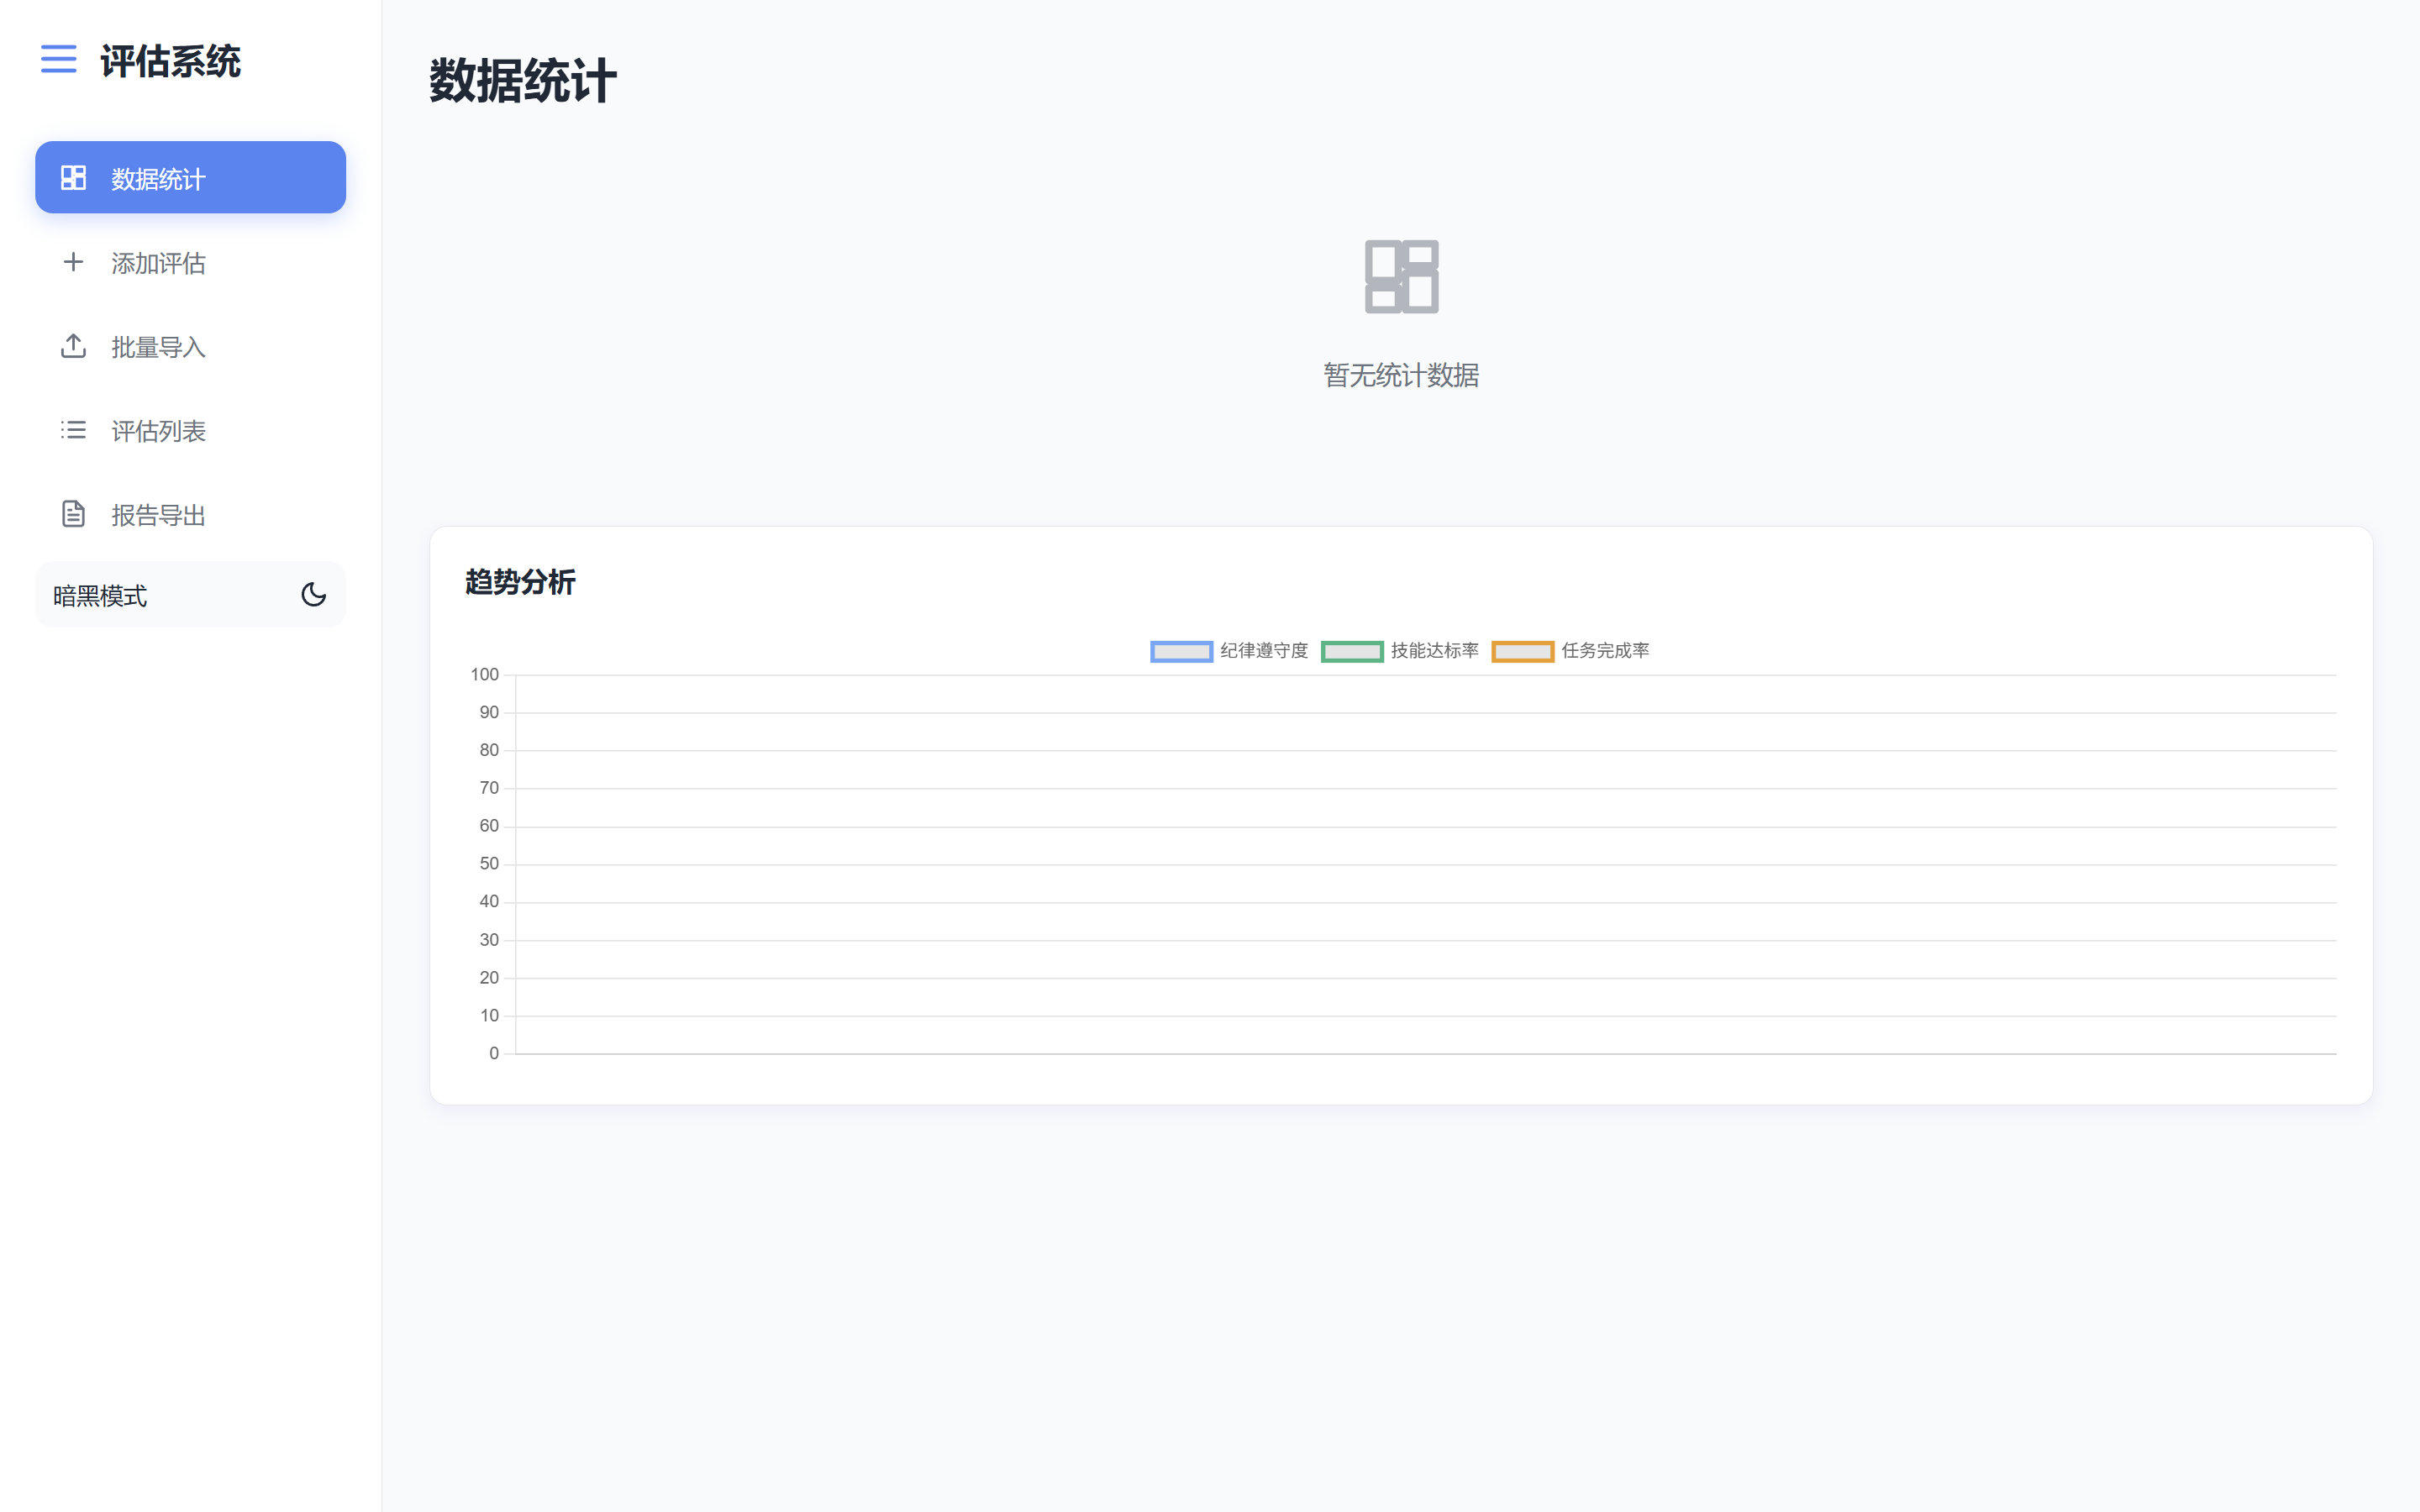
Task: Click the moon icon to enable dark mode
Action: (x=314, y=594)
